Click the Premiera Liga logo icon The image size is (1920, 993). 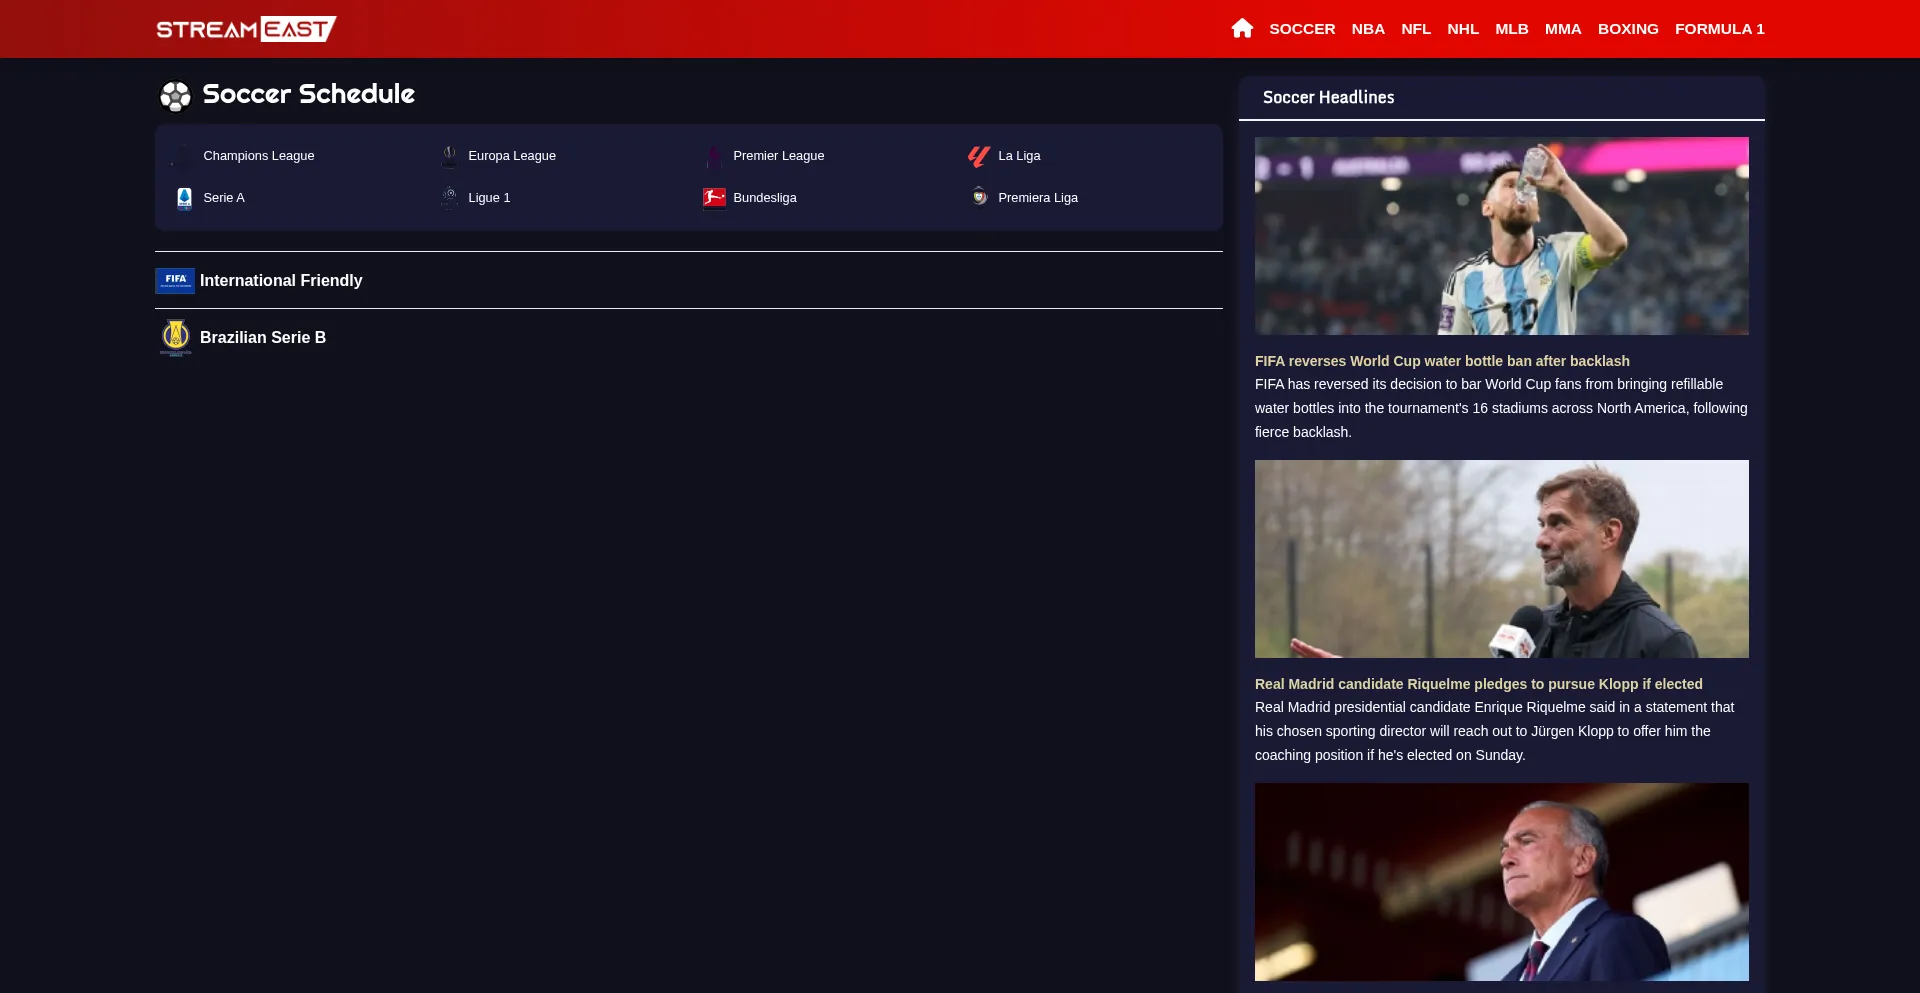coord(979,197)
